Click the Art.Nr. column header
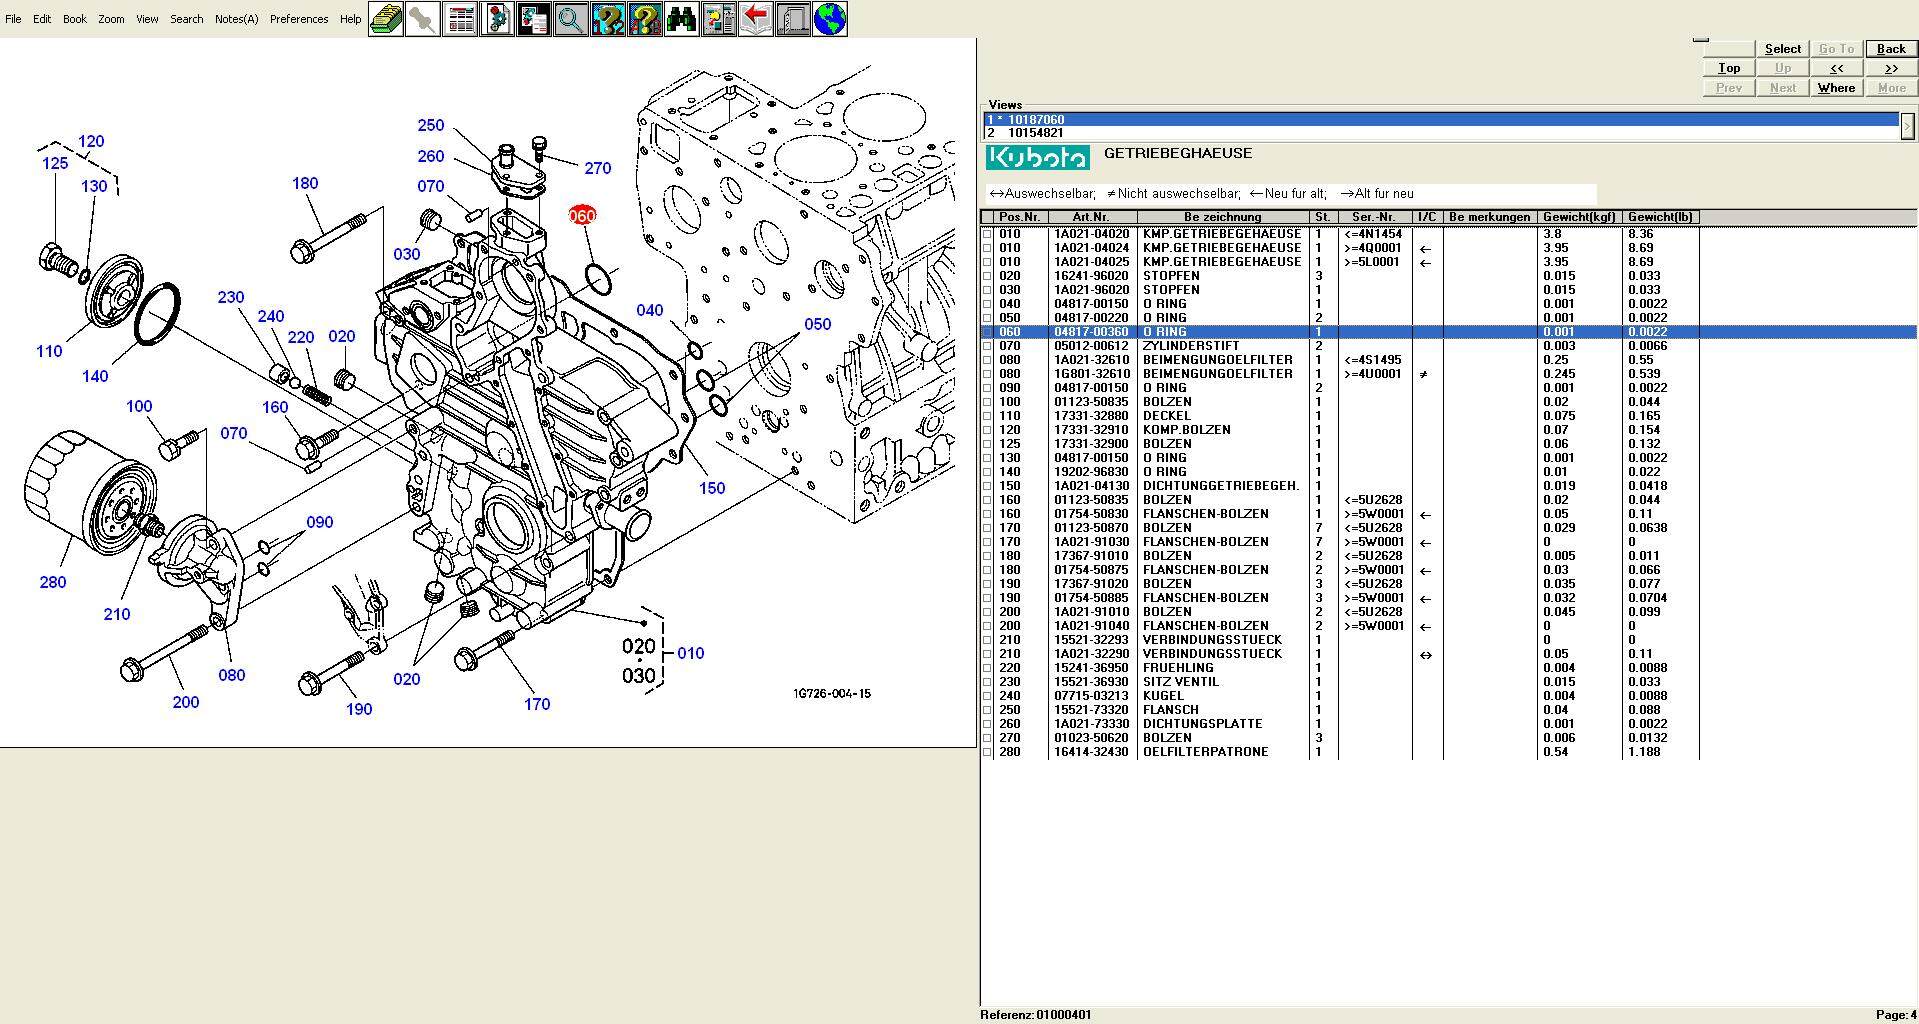The height and width of the screenshot is (1024, 1919). [x=1090, y=217]
